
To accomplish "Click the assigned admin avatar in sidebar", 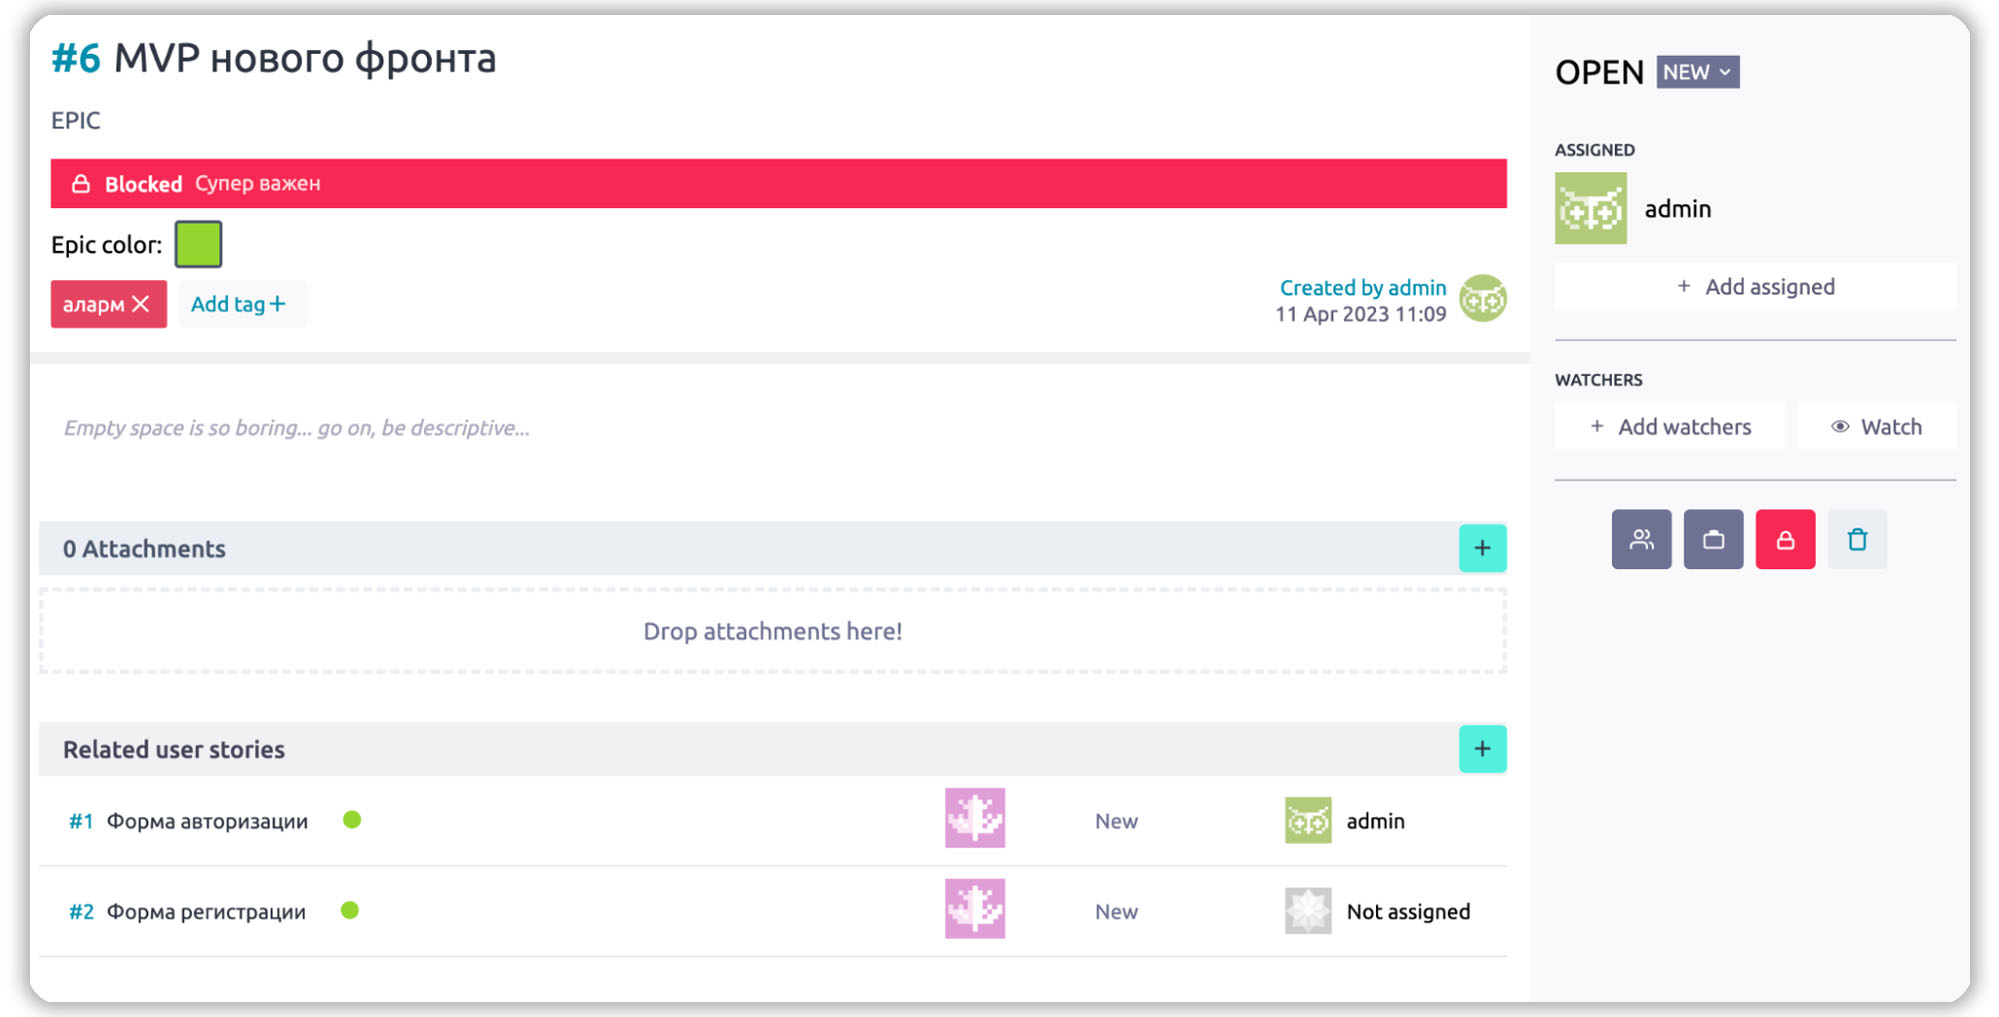I will (x=1590, y=209).
